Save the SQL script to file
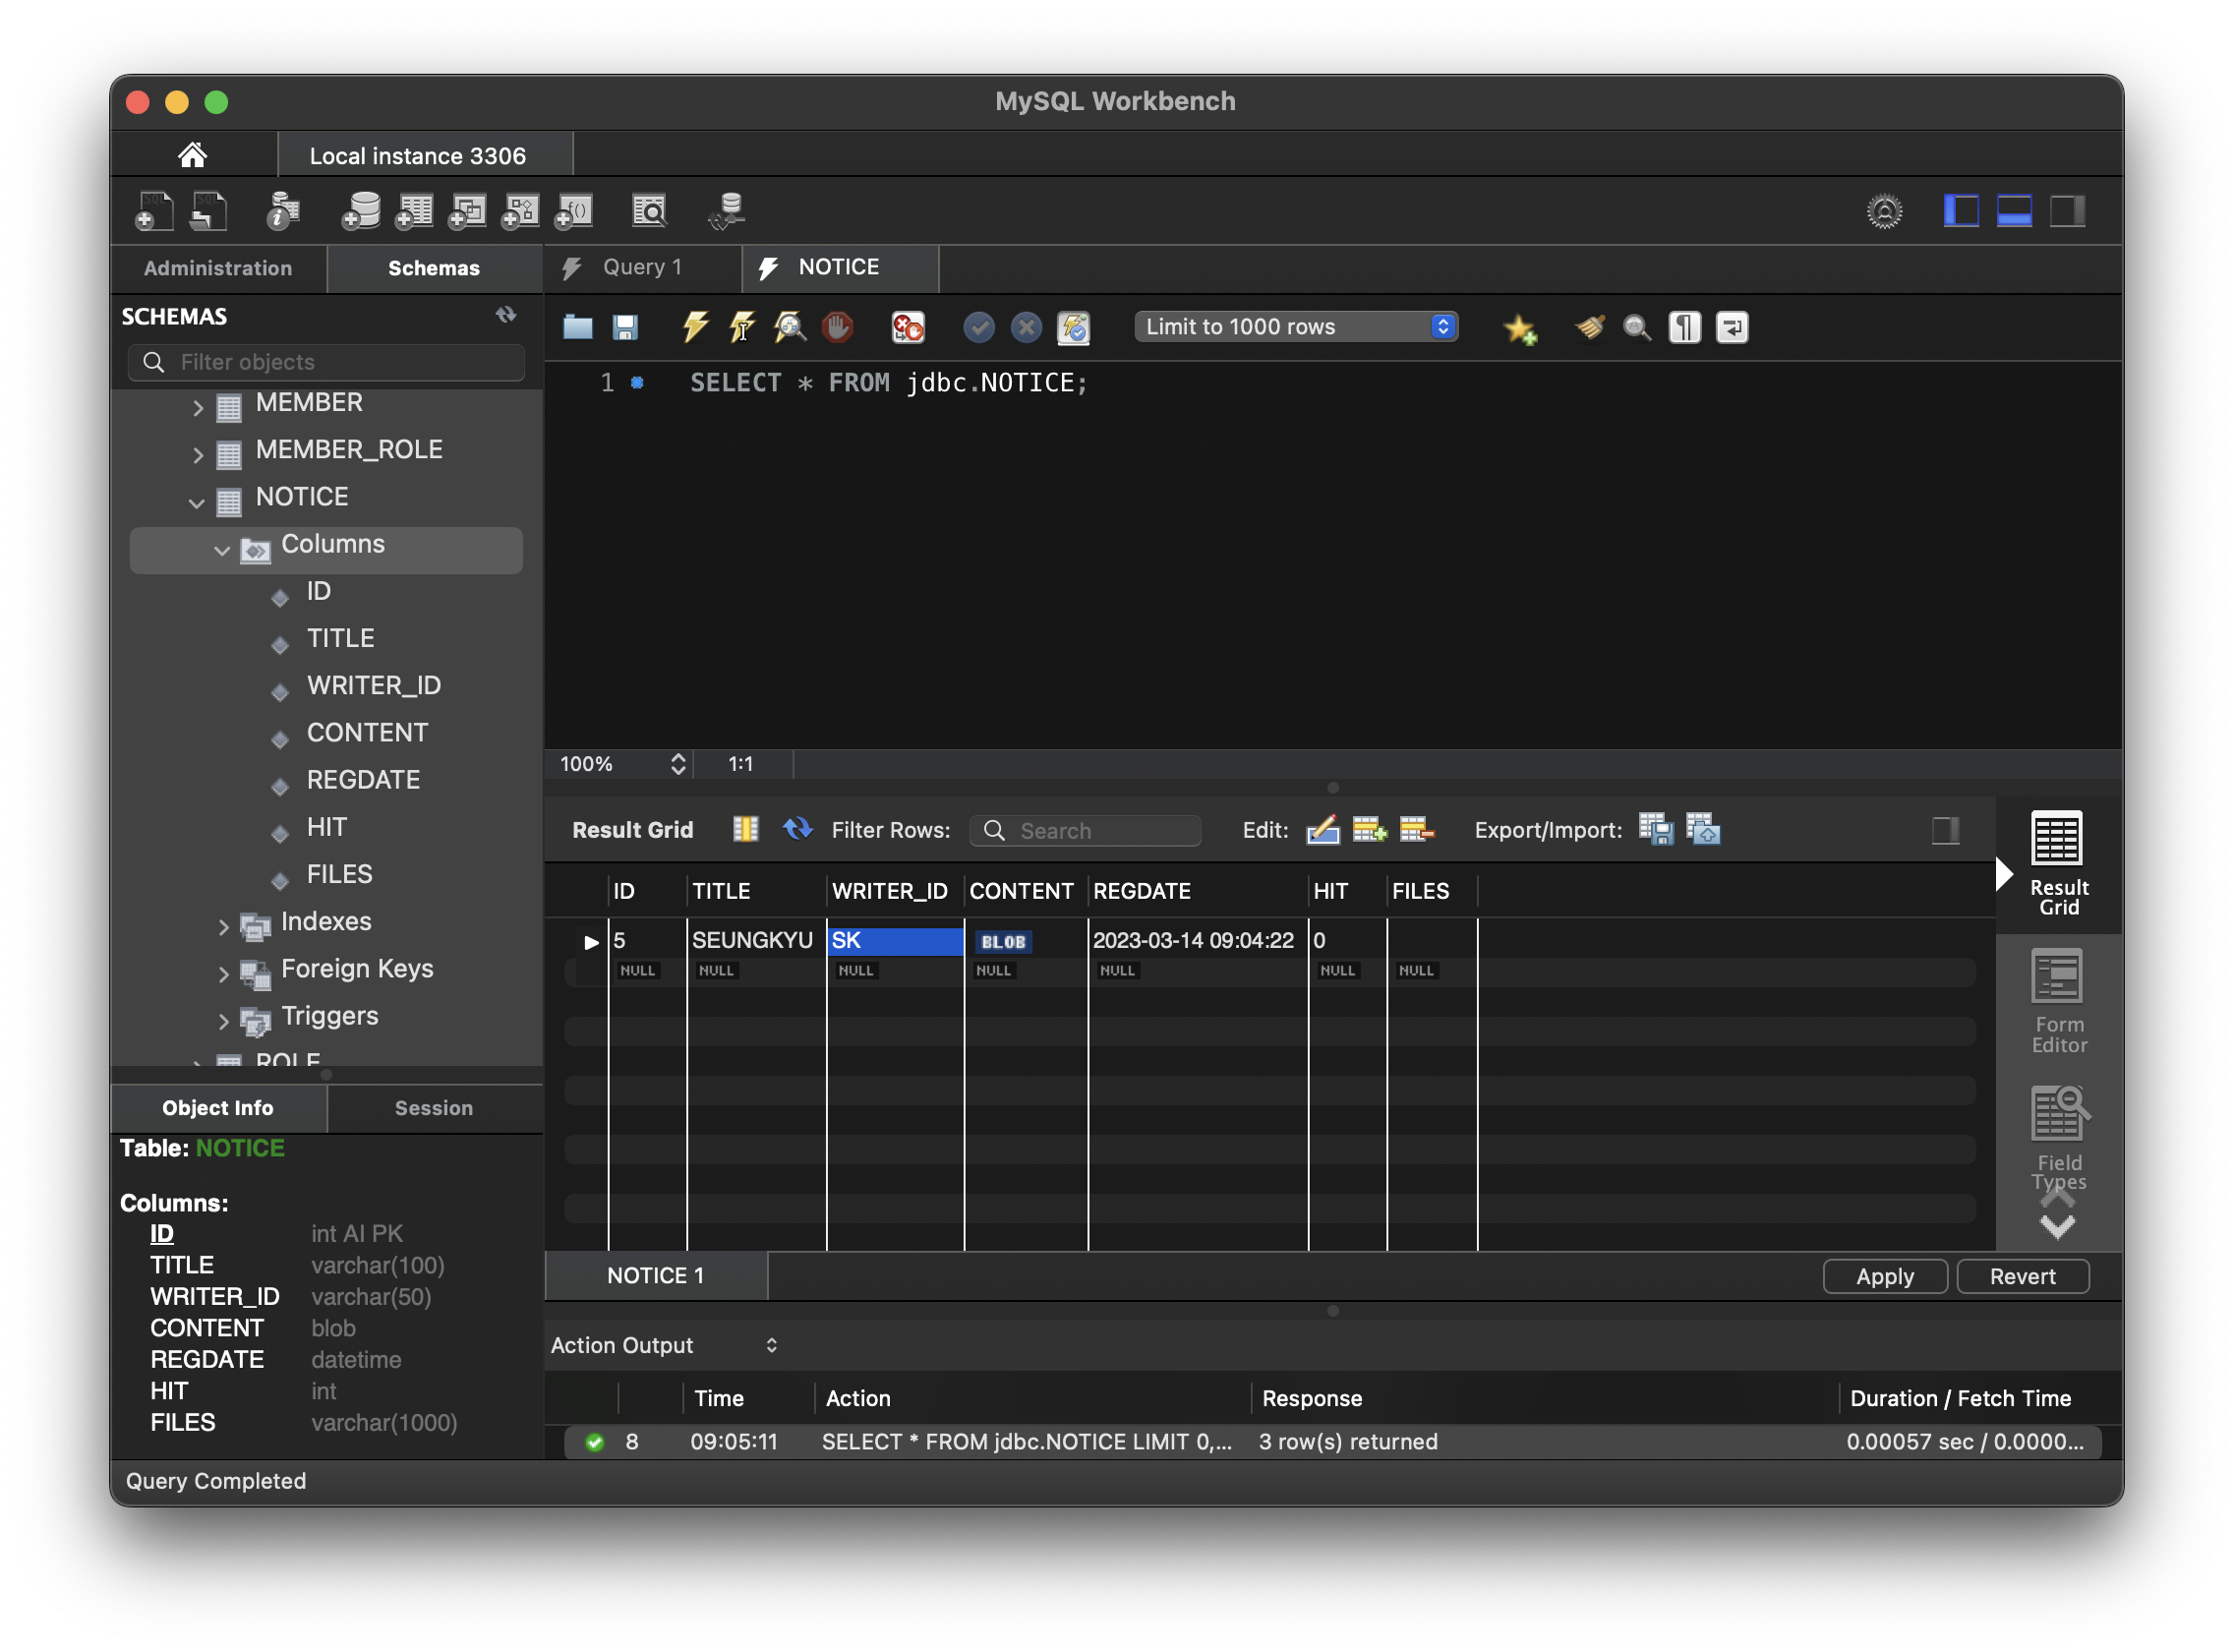 (x=625, y=327)
